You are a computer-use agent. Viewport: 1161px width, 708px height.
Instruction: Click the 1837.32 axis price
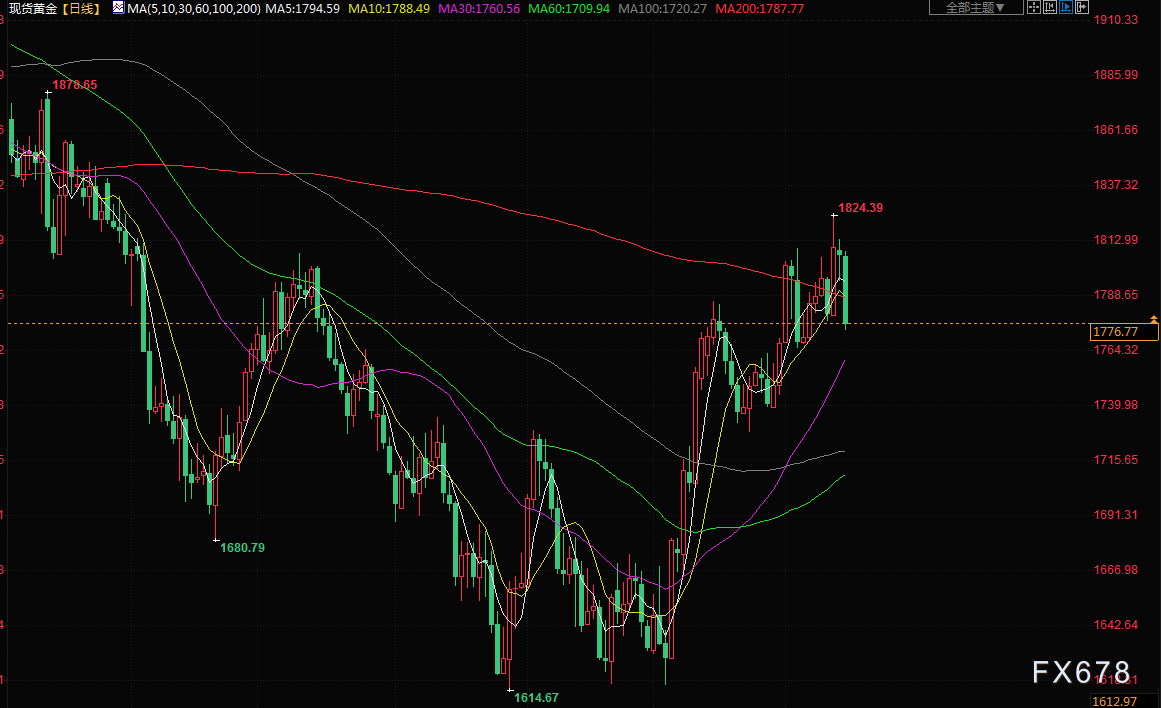coord(1116,185)
